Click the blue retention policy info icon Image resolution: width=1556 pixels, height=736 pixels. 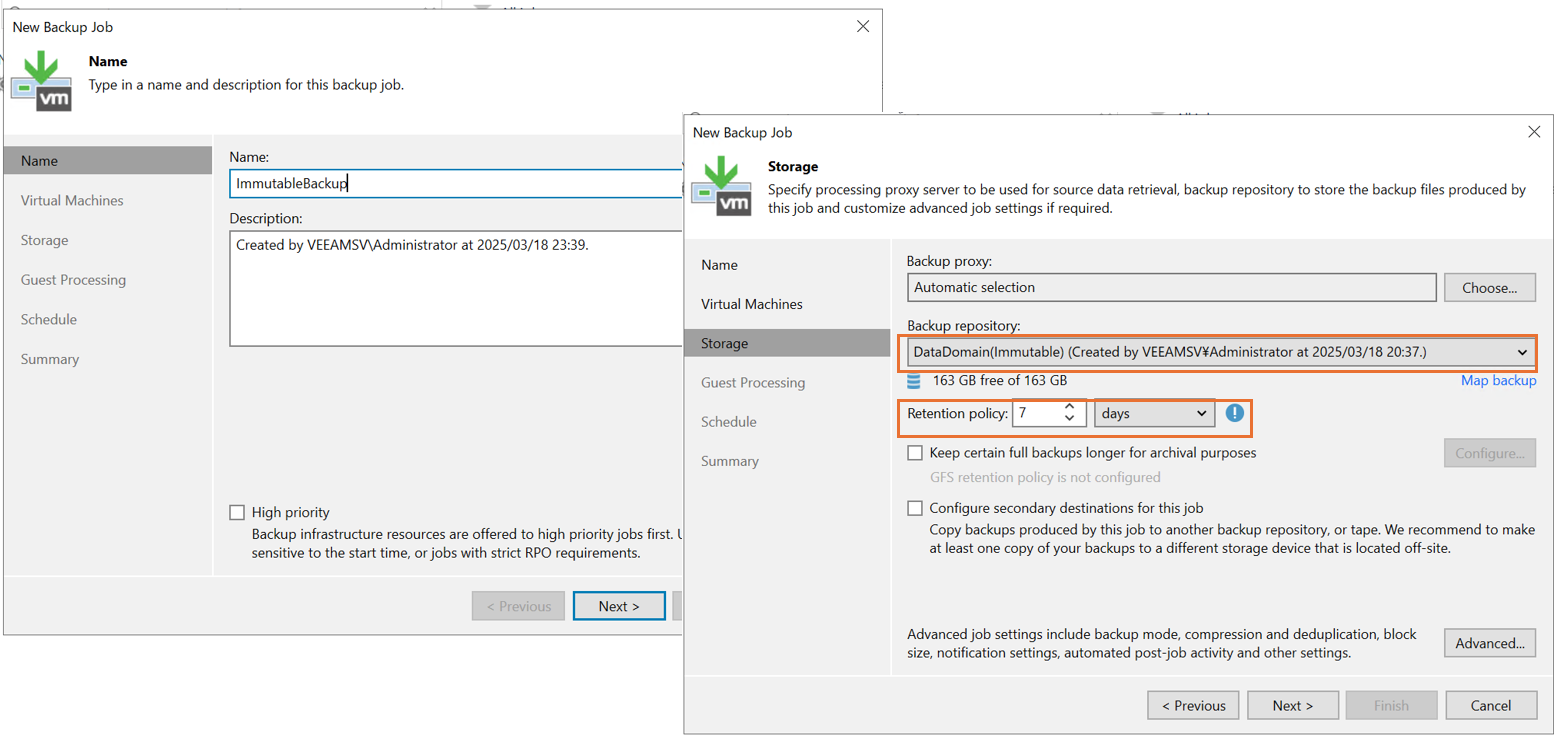pos(1235,412)
